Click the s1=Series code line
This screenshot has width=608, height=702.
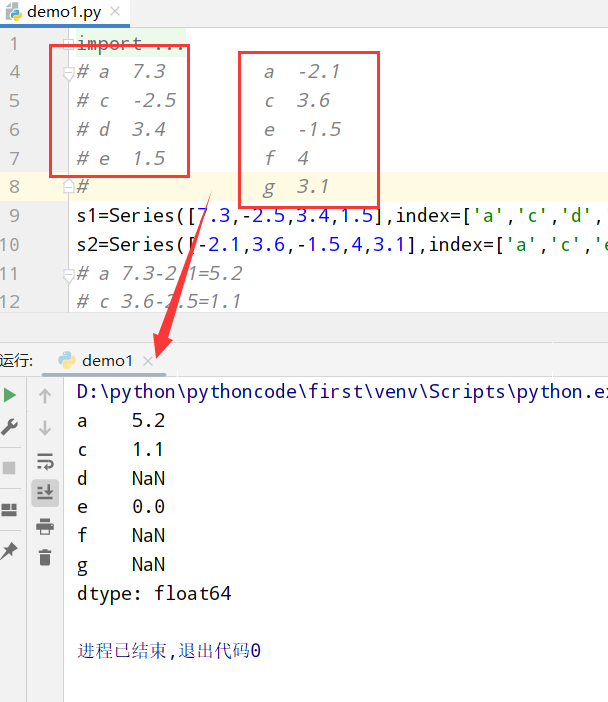(342, 216)
